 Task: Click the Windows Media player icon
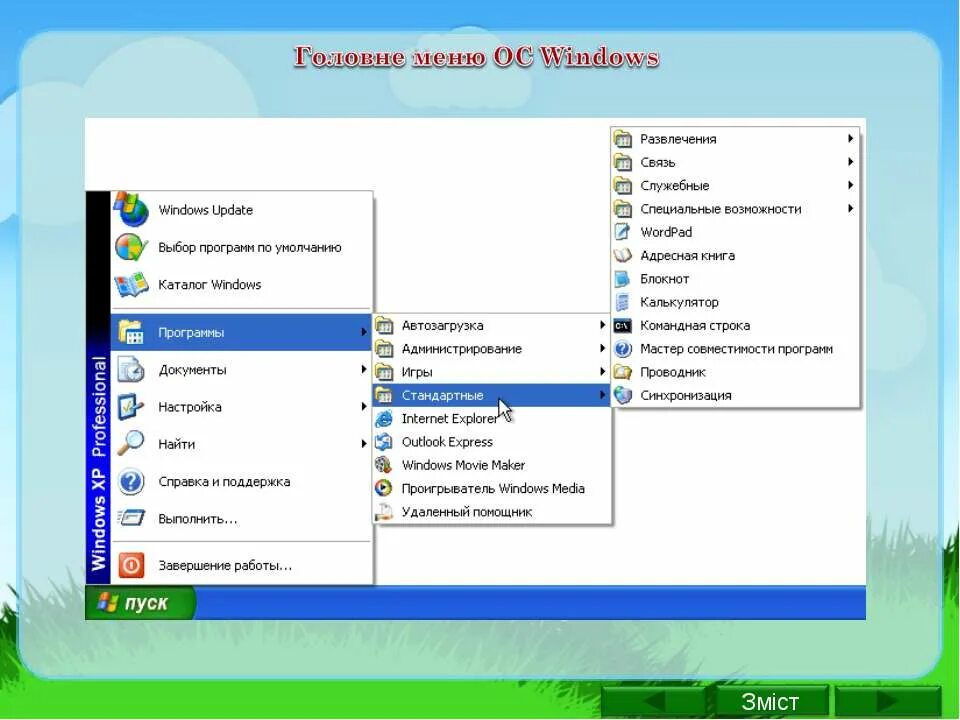pyautogui.click(x=383, y=489)
